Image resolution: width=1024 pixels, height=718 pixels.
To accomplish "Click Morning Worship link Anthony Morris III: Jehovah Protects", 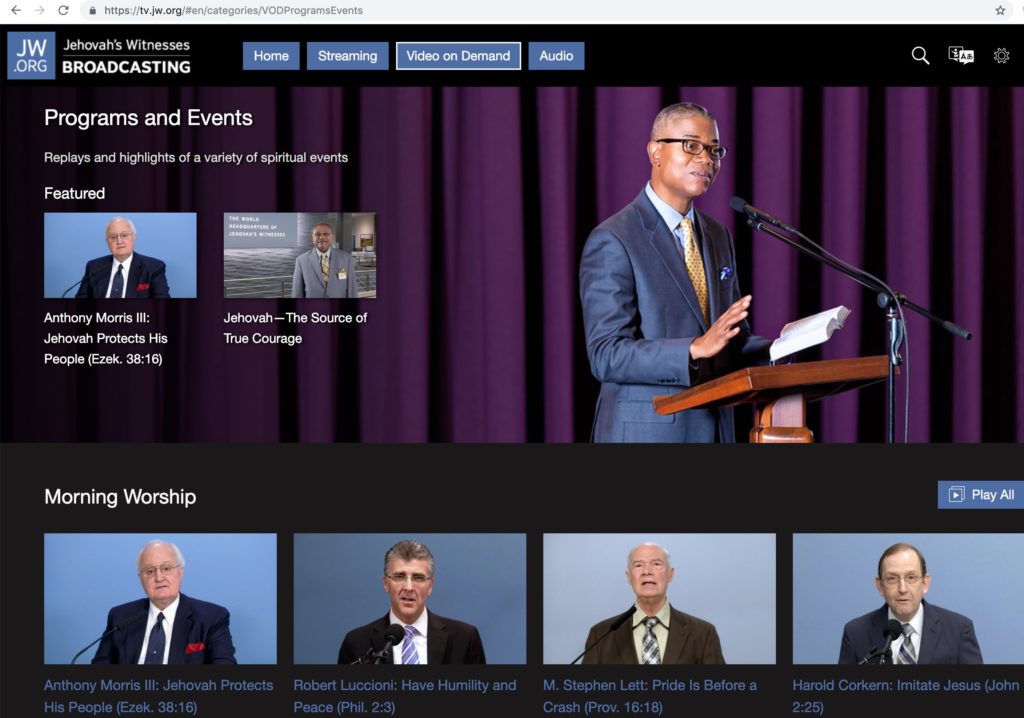I will coord(159,696).
